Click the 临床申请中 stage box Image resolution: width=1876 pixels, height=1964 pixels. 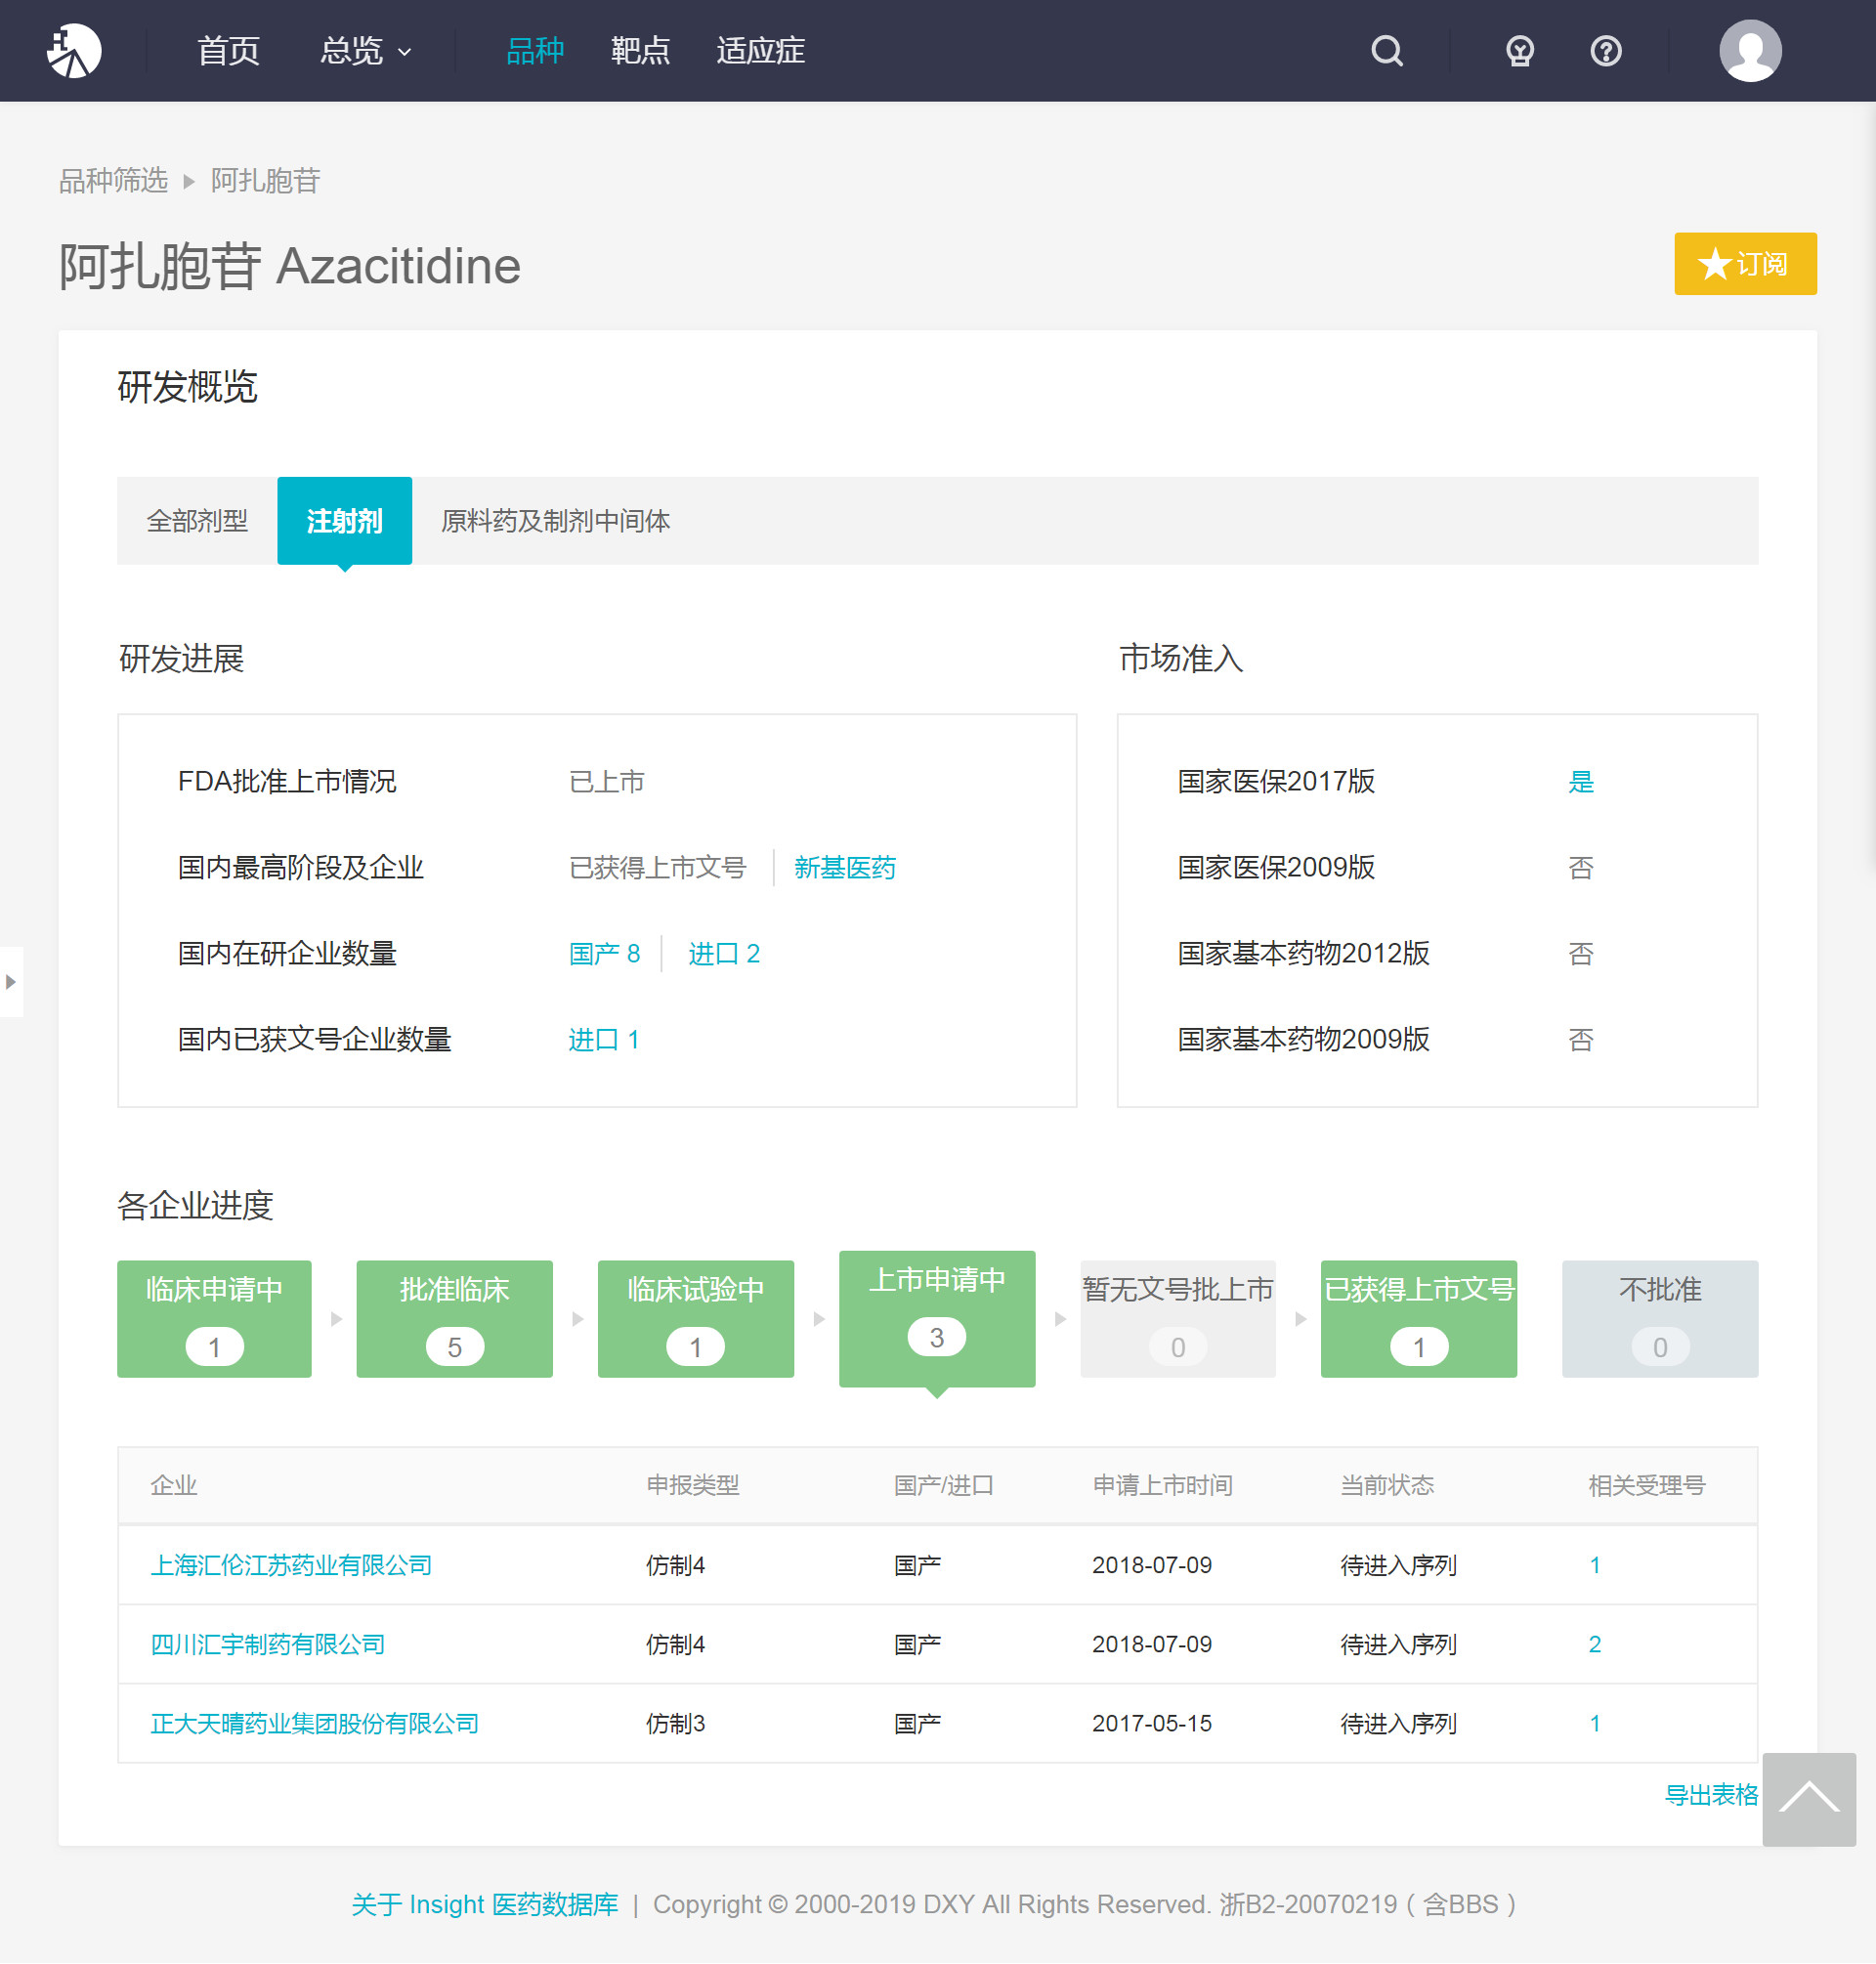pos(213,1318)
